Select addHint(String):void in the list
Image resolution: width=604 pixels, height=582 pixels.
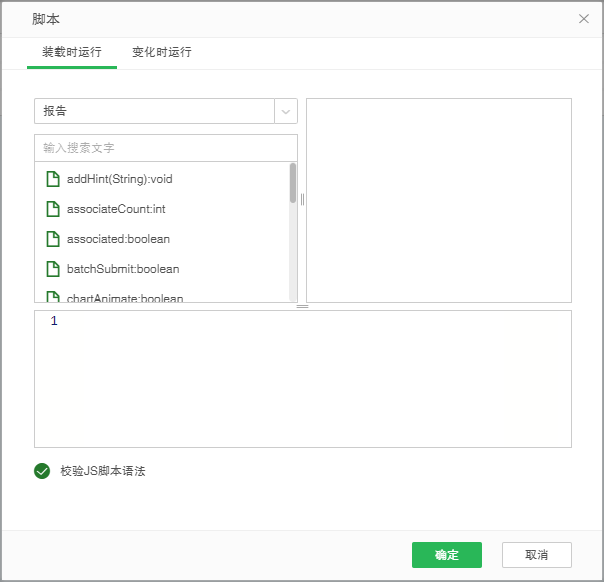tap(120, 179)
